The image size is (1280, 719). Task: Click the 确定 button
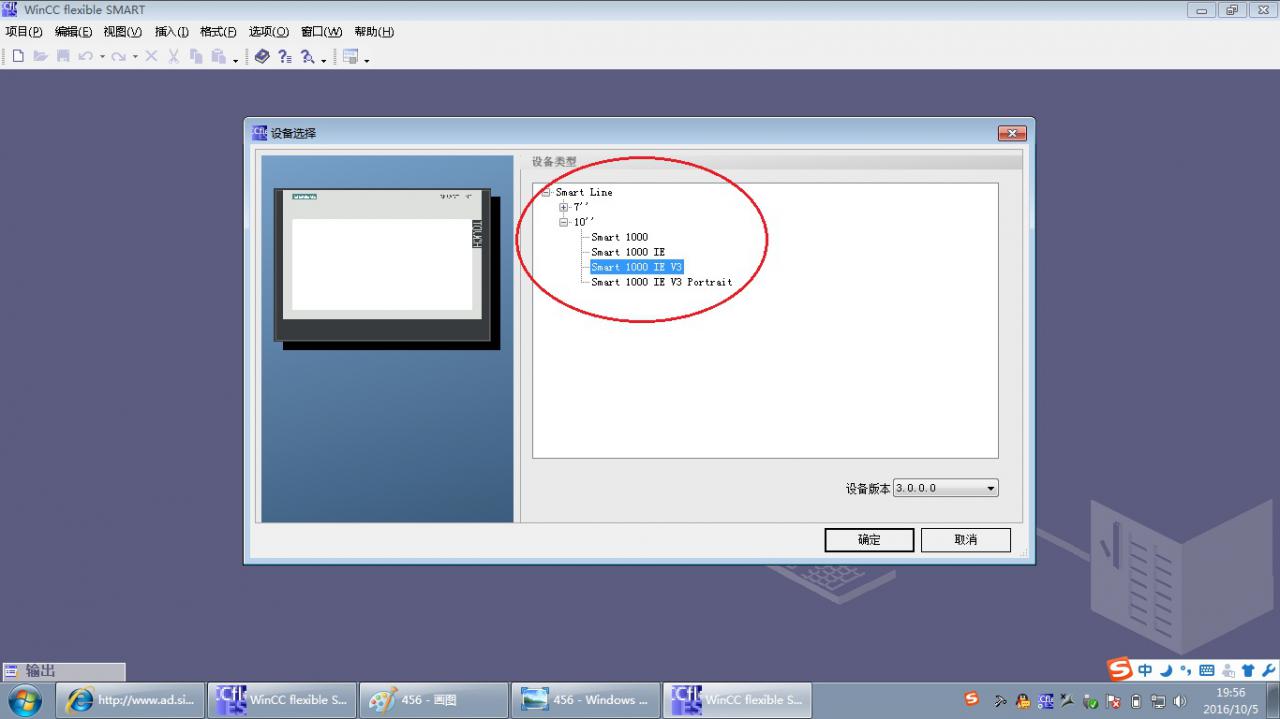pos(869,540)
